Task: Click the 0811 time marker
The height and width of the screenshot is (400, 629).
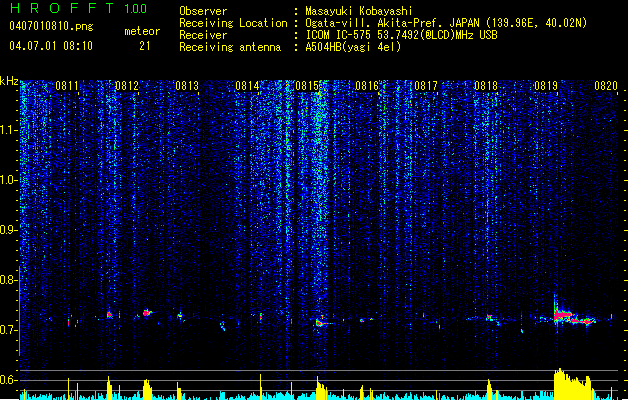Action: click(67, 86)
